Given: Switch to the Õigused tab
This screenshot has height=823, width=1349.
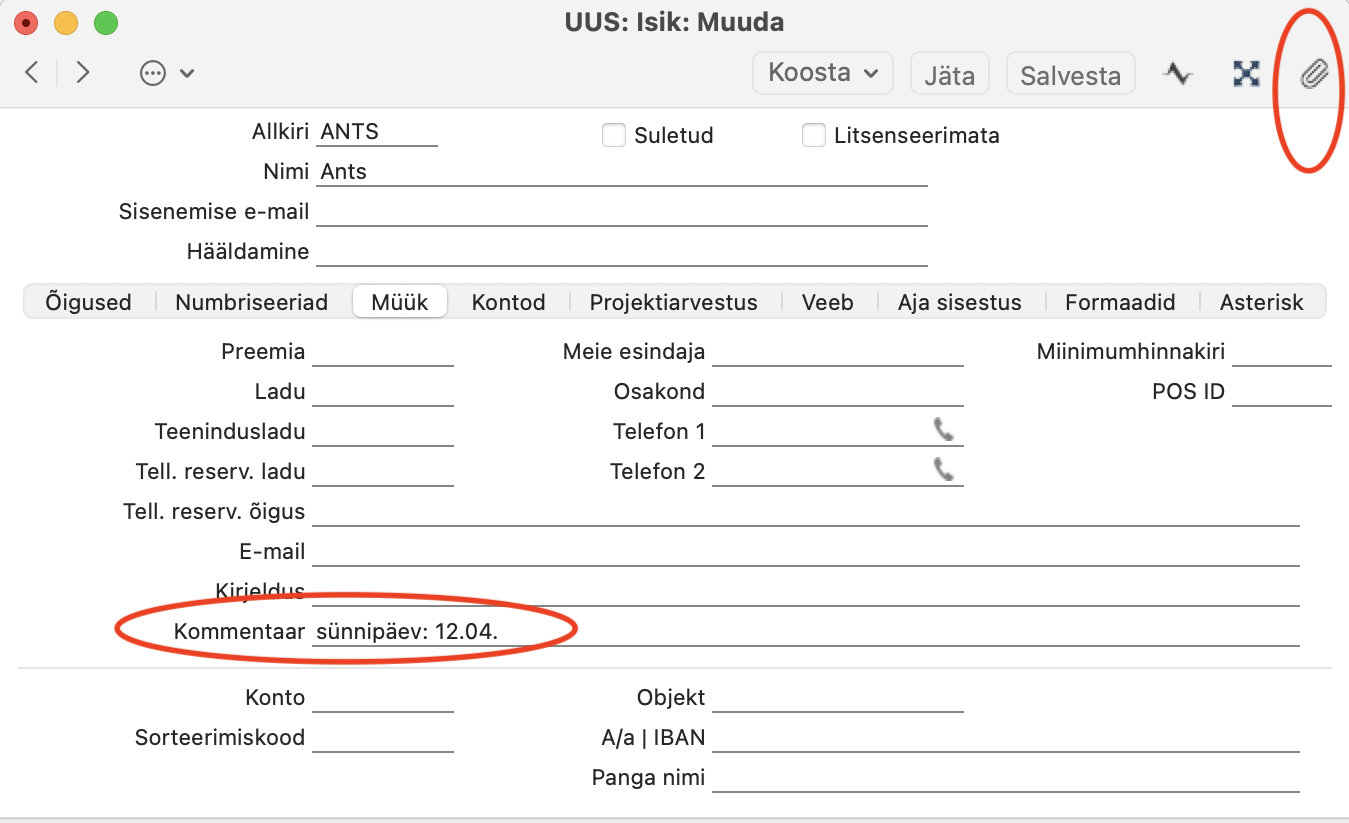Looking at the screenshot, I should tap(88, 302).
